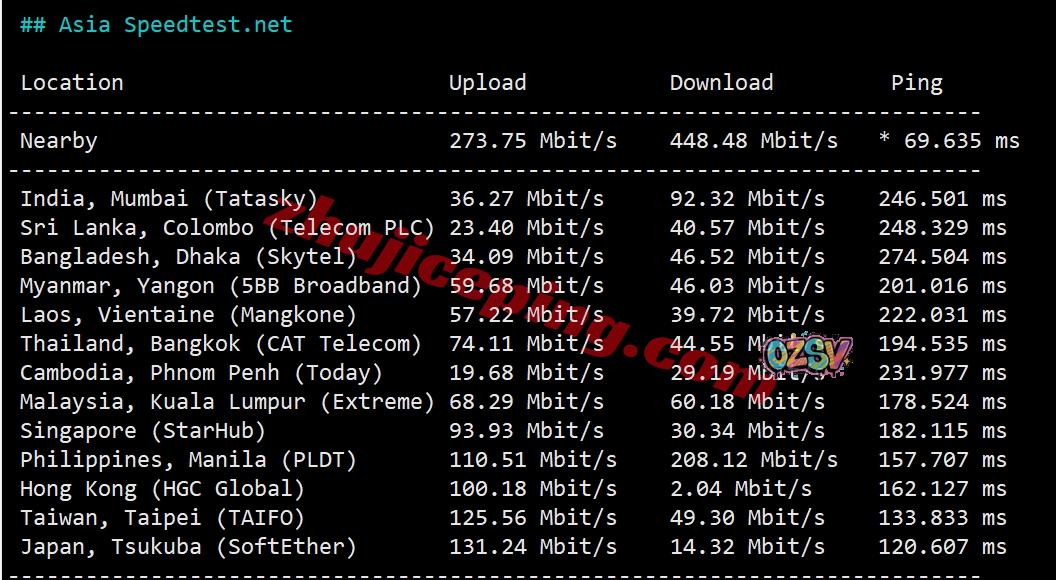Select the Singapore (StarHub) entry
The height and width of the screenshot is (580, 1056).
143,431
